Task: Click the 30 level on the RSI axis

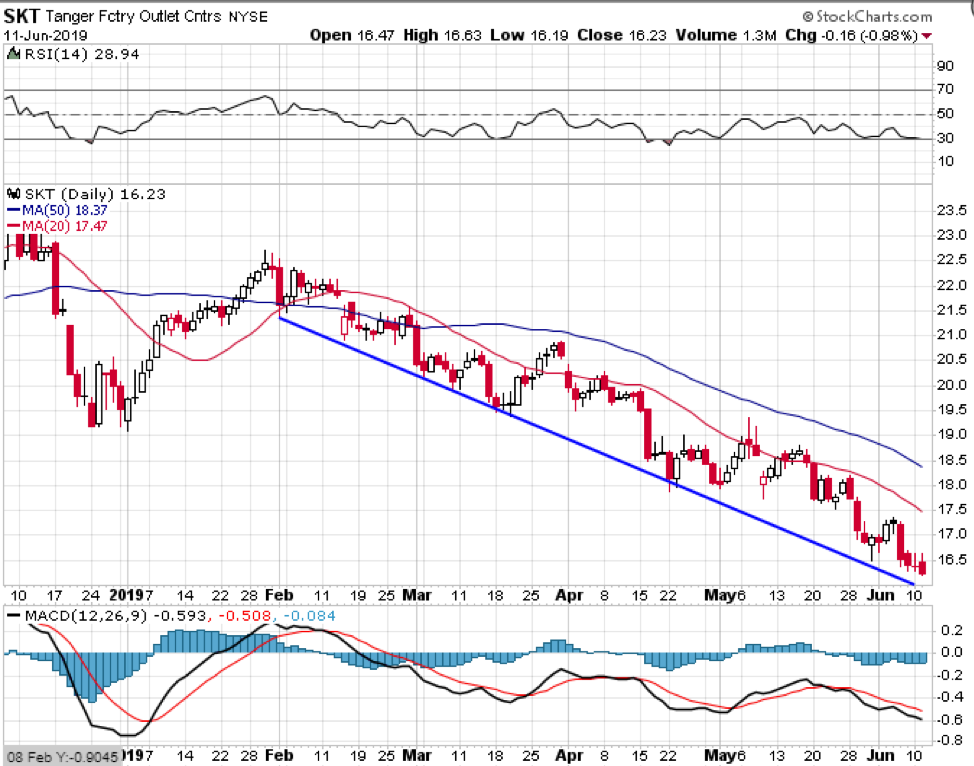Action: pos(945,138)
